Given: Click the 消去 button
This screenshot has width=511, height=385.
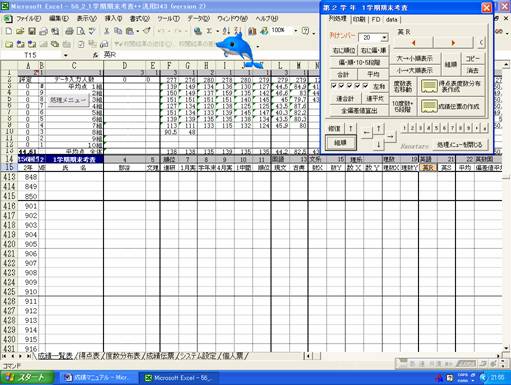Looking at the screenshot, I should tap(473, 71).
